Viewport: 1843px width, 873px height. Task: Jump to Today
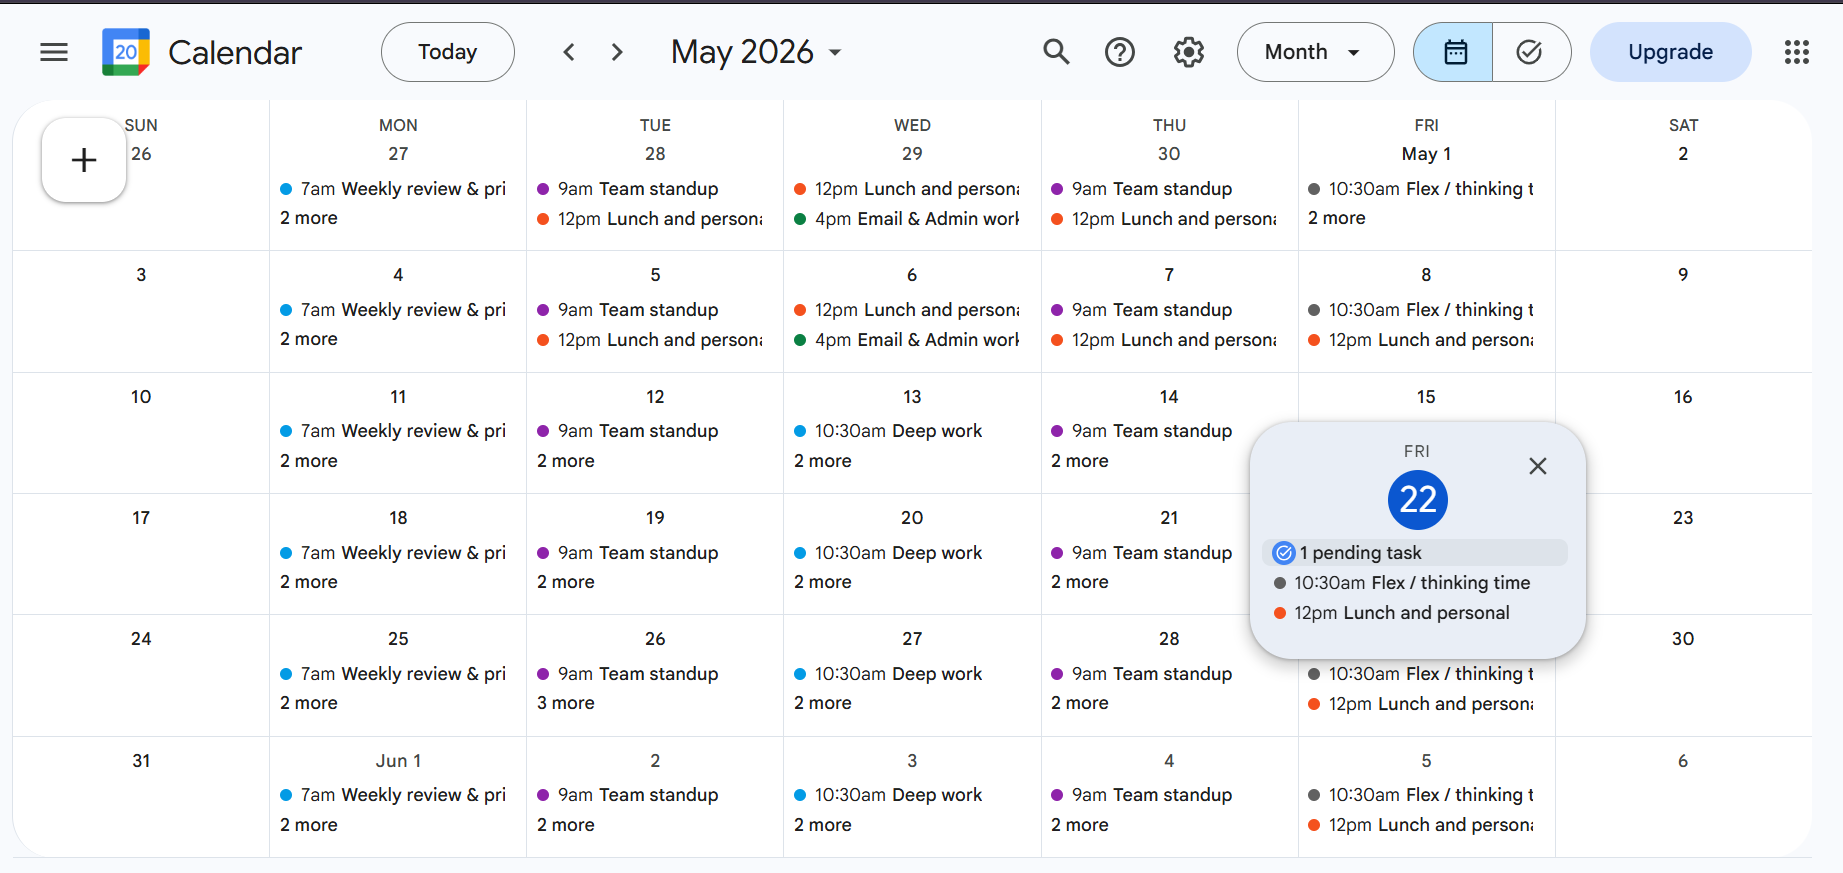coord(448,52)
